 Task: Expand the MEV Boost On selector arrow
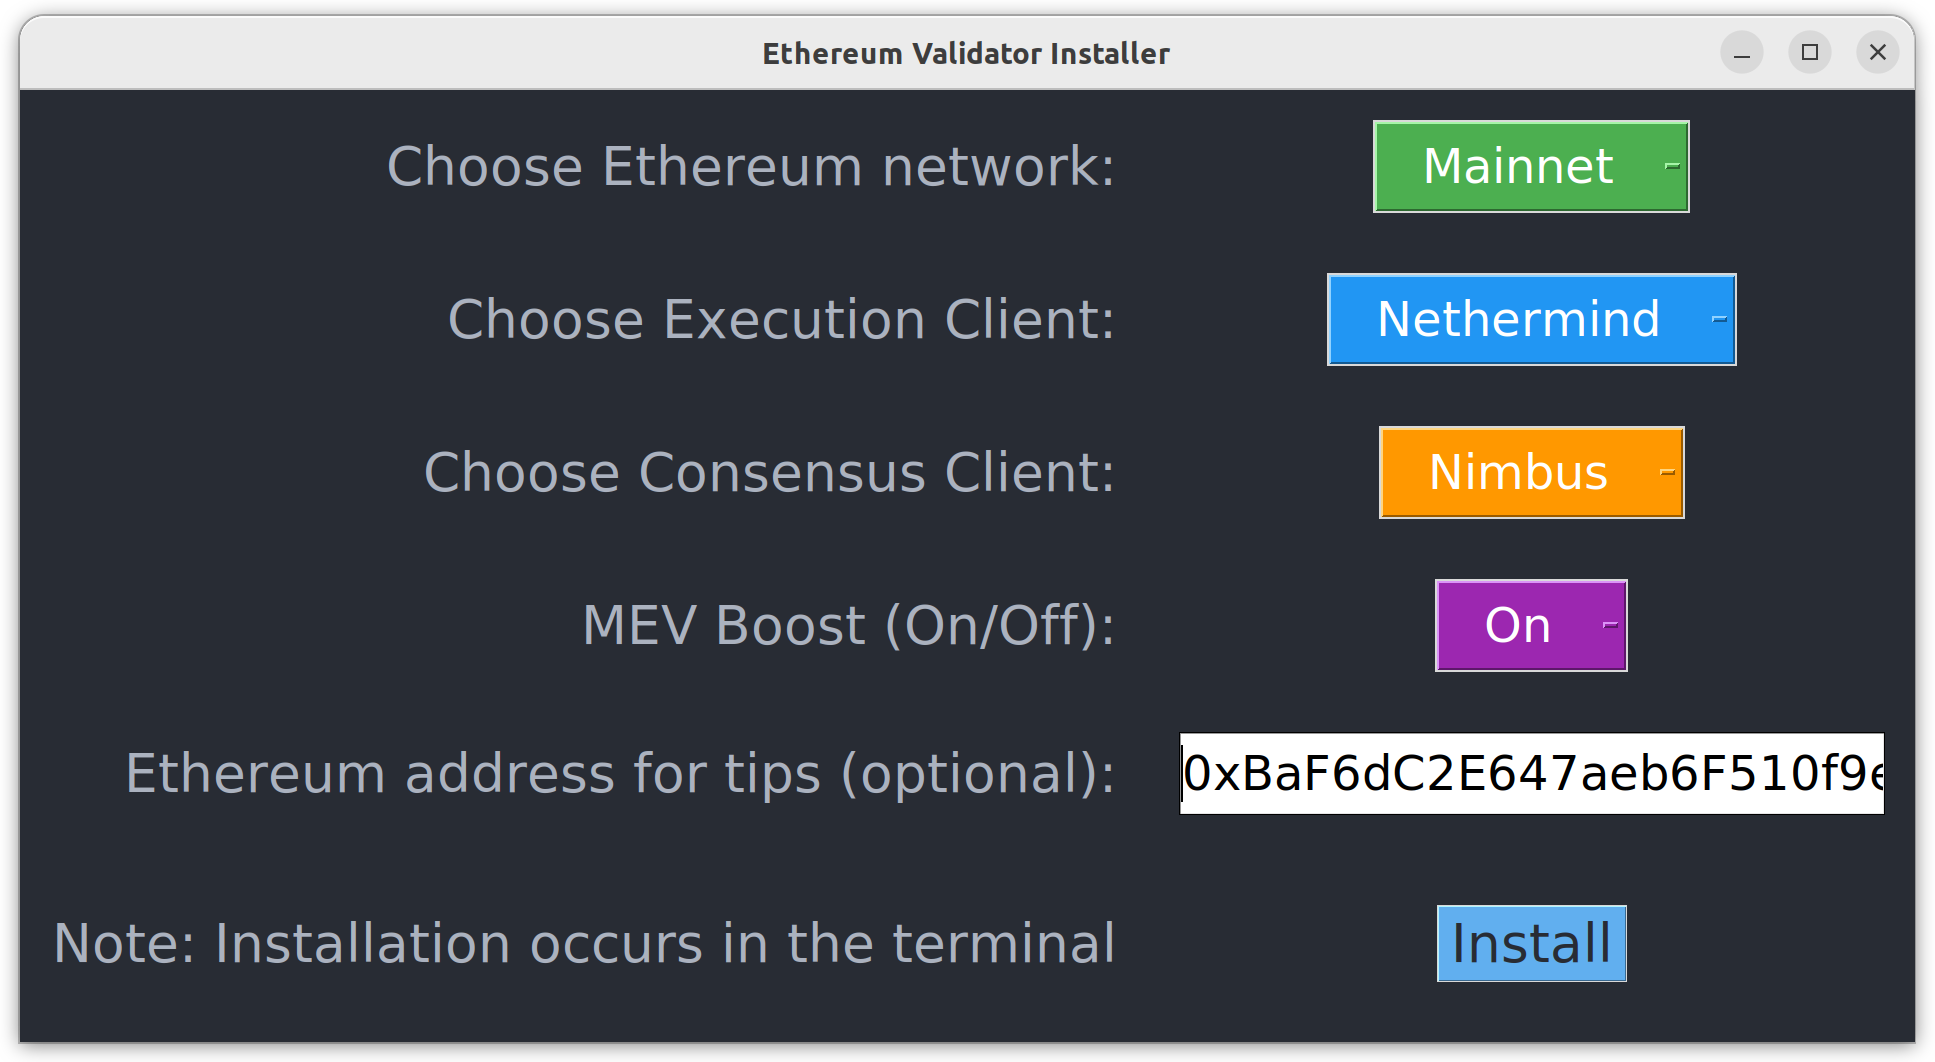click(1606, 625)
